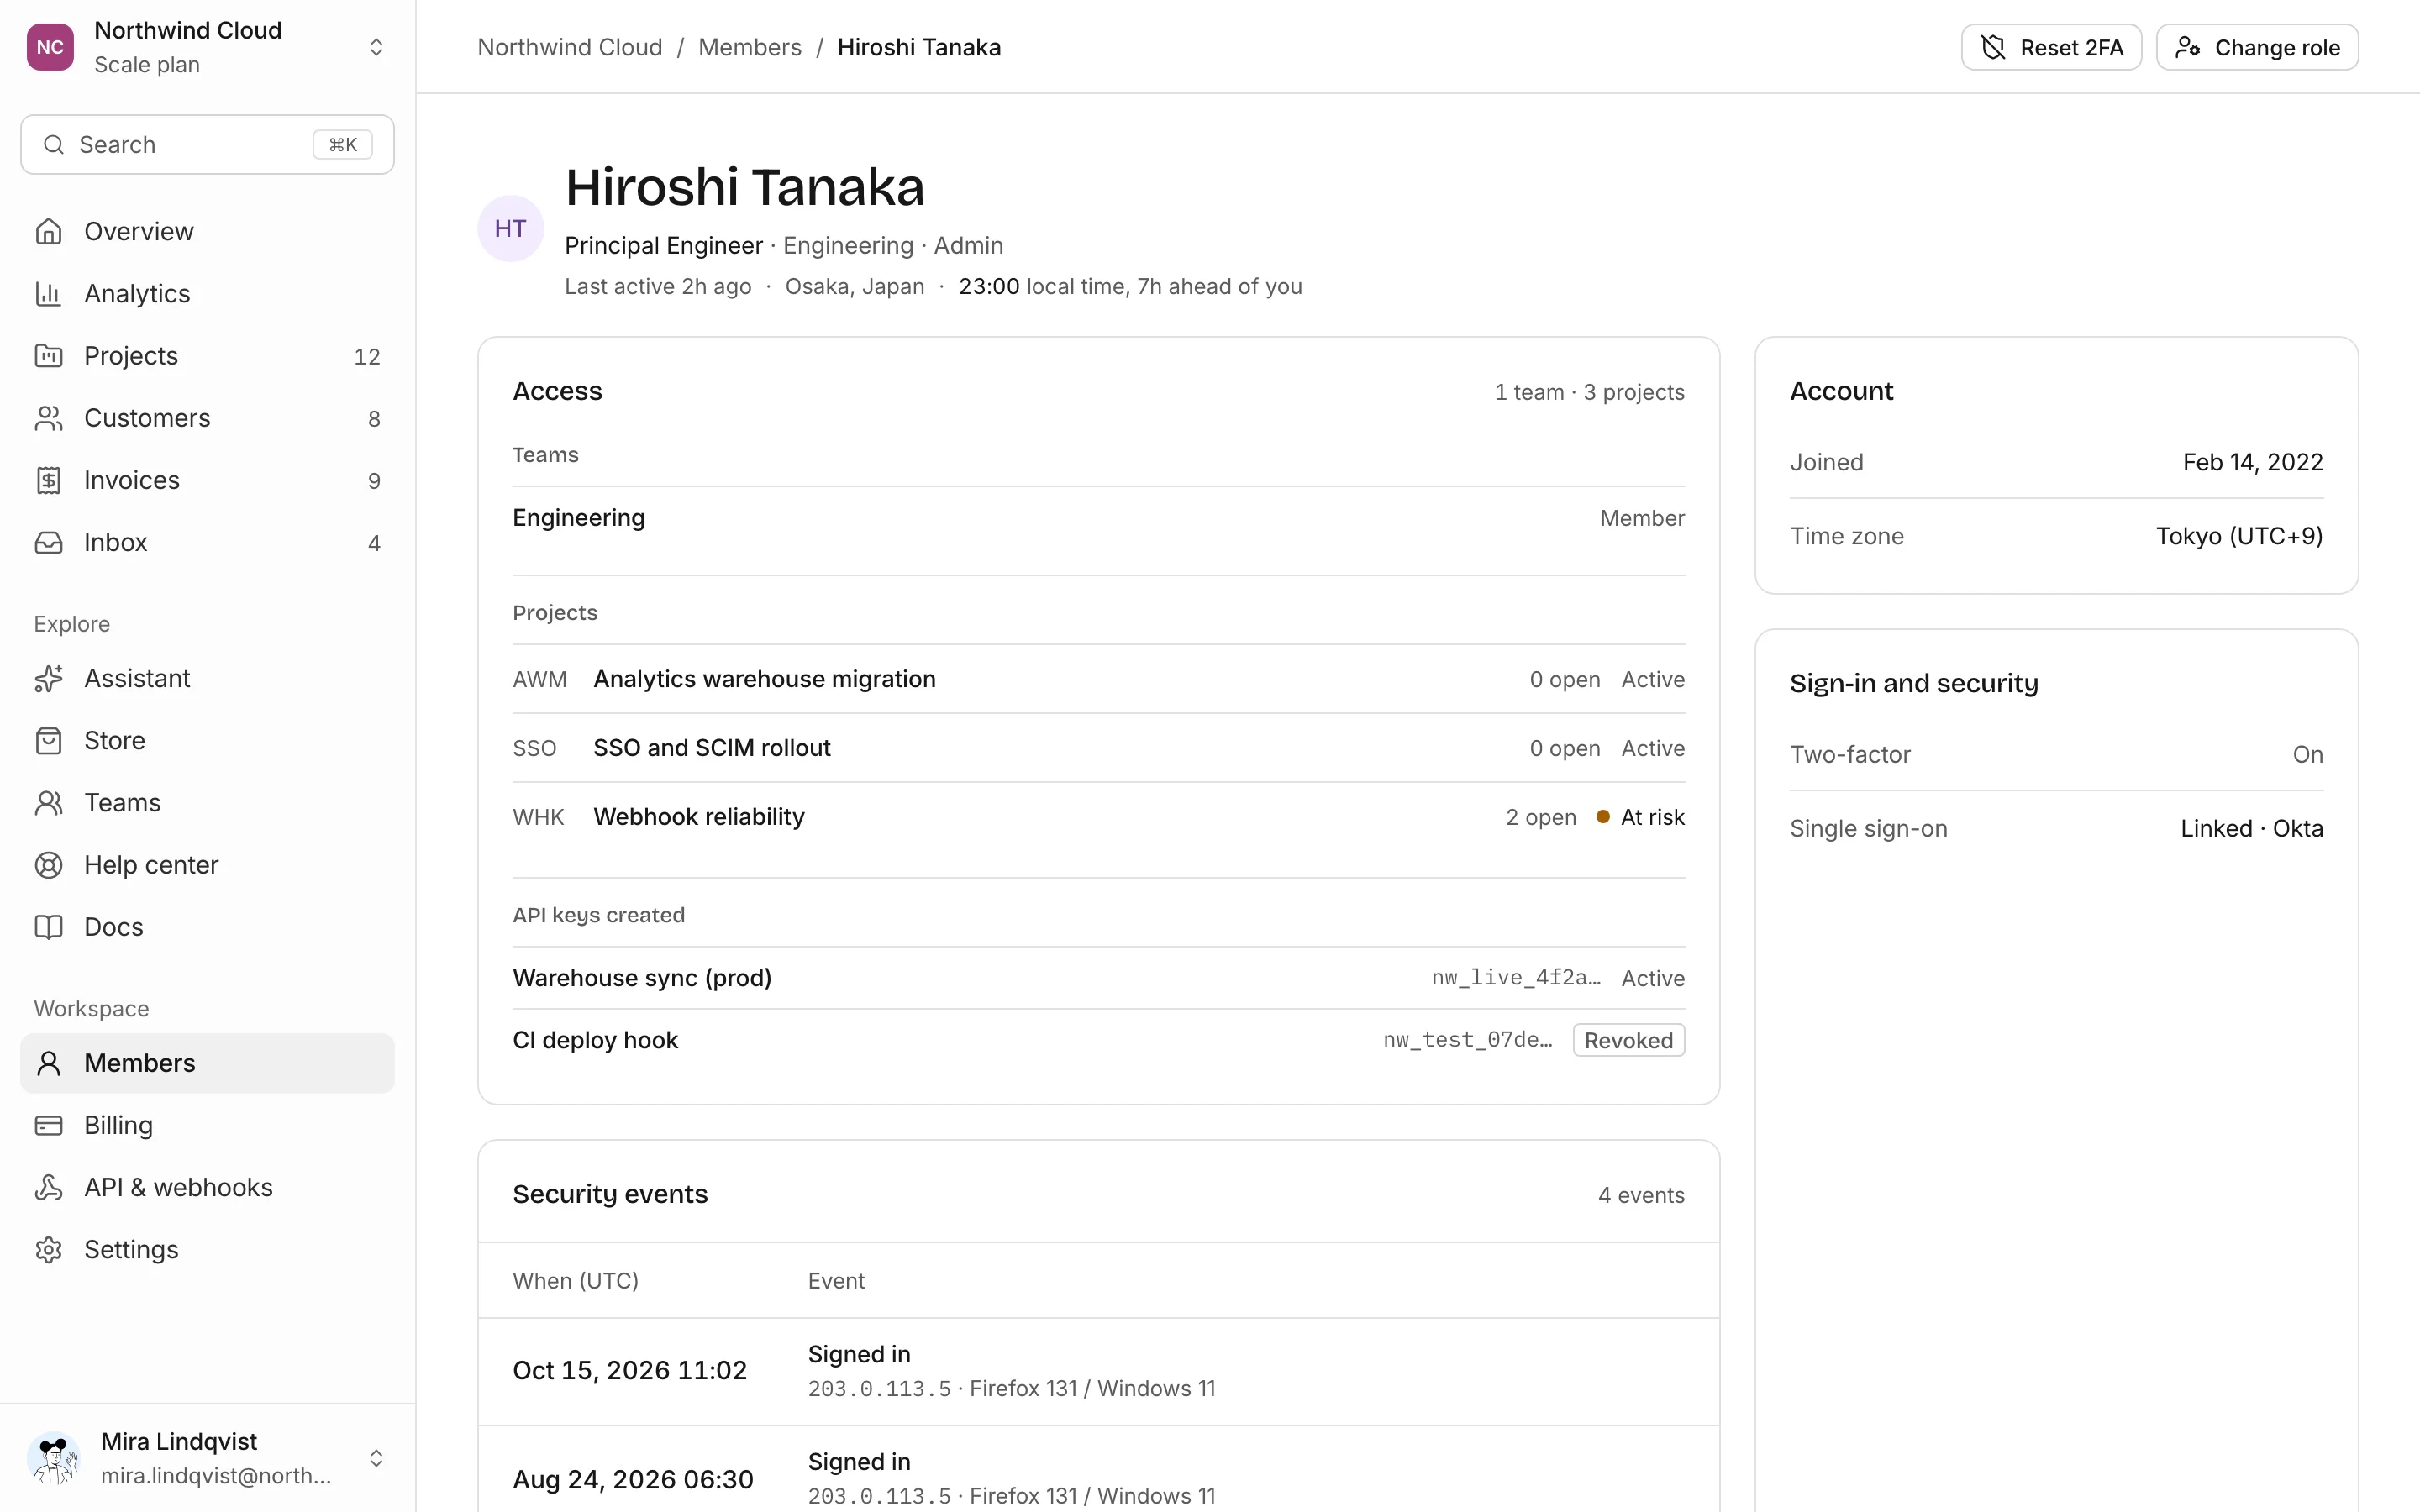Click the Assistant sparkle icon

[x=48, y=678]
